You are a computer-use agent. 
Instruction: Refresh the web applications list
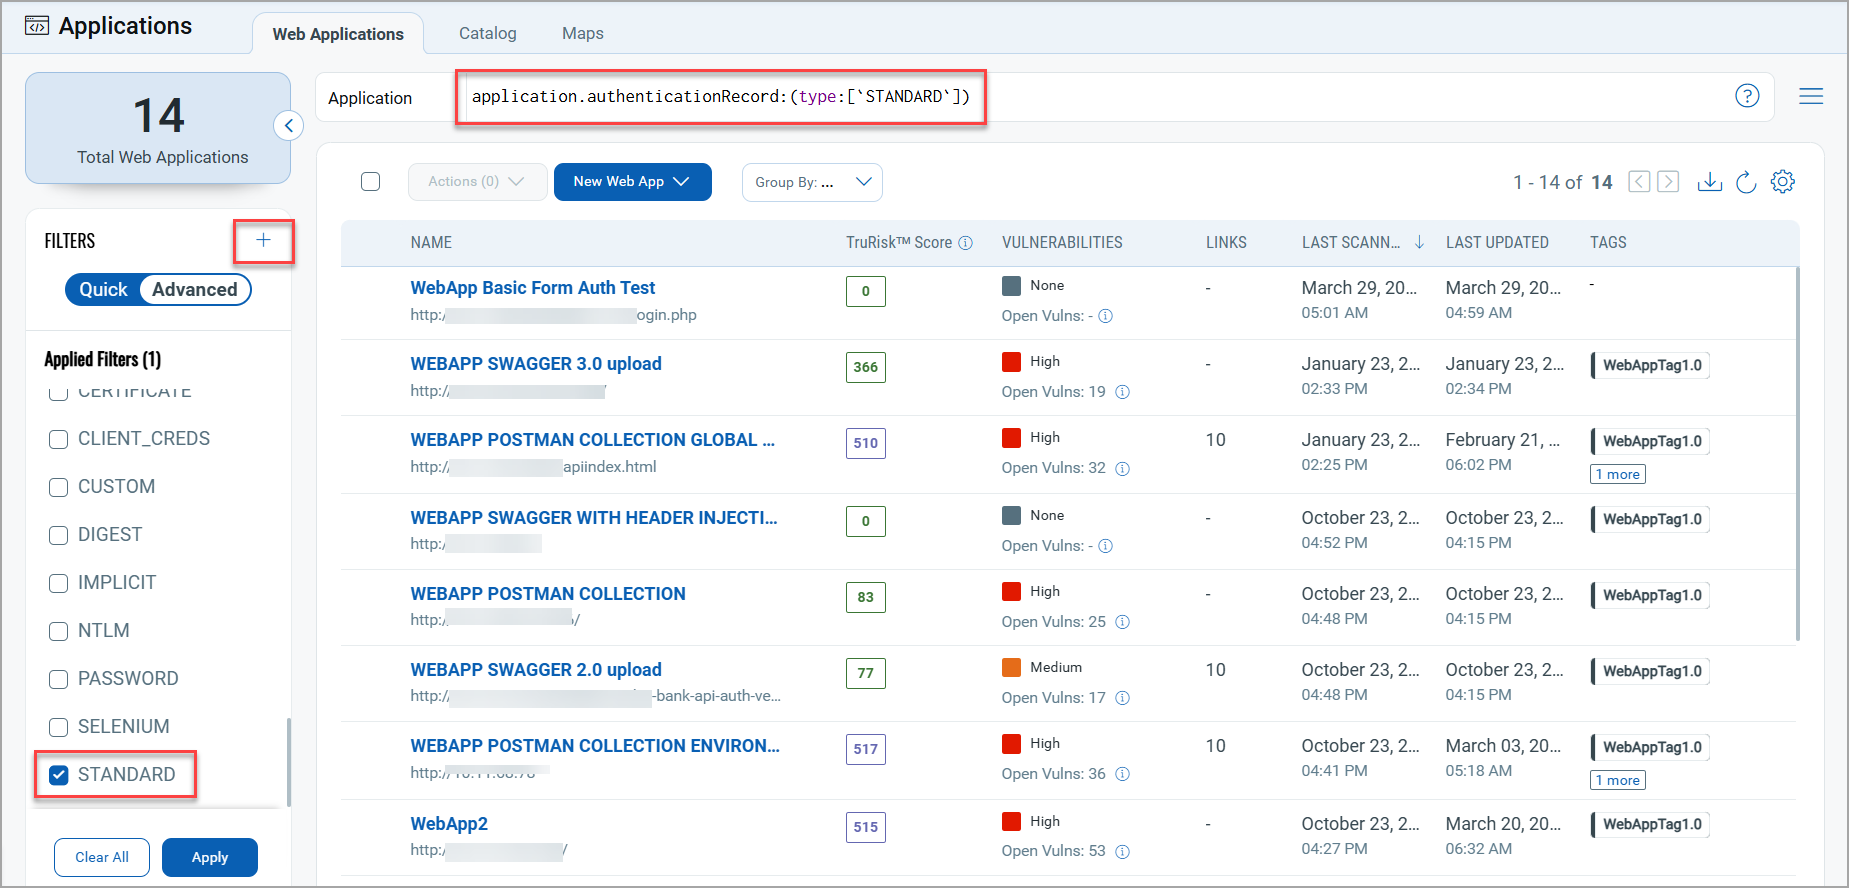[1746, 182]
